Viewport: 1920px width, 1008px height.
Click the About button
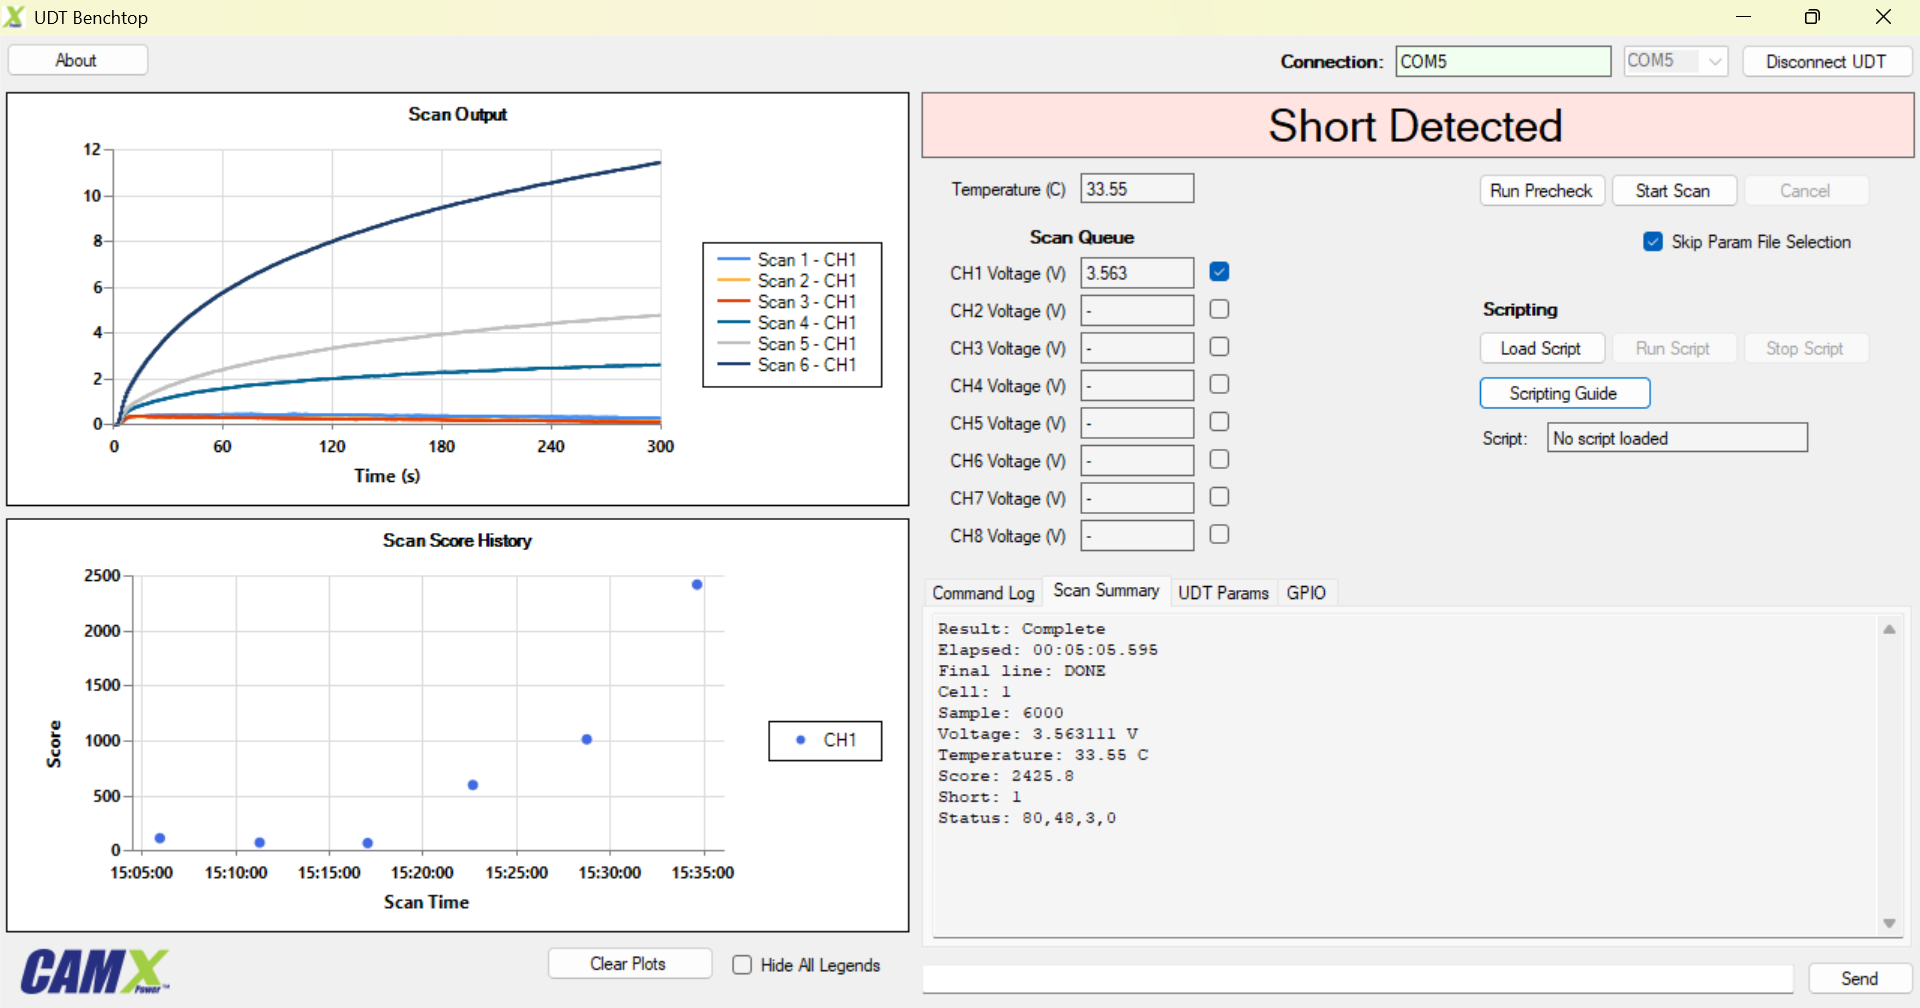(x=78, y=60)
